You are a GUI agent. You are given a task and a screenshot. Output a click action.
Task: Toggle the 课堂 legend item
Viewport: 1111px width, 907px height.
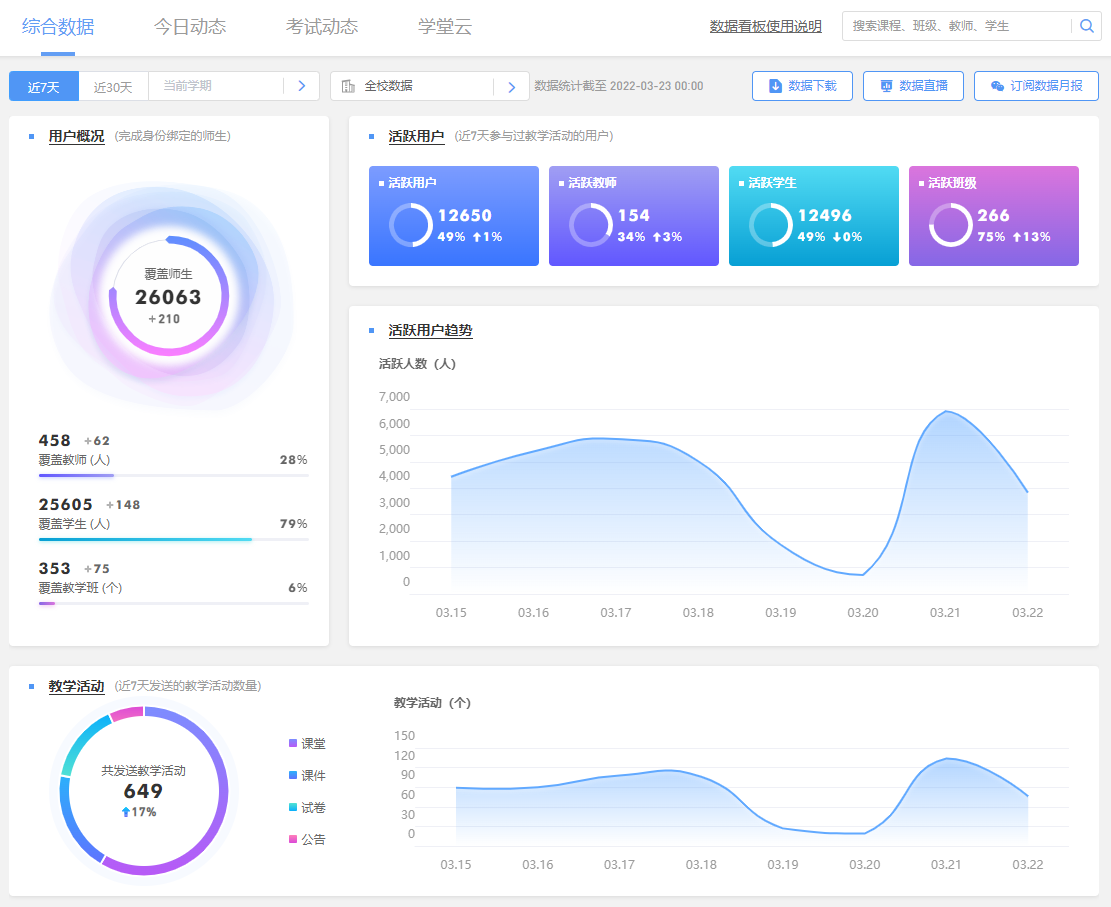coord(307,744)
